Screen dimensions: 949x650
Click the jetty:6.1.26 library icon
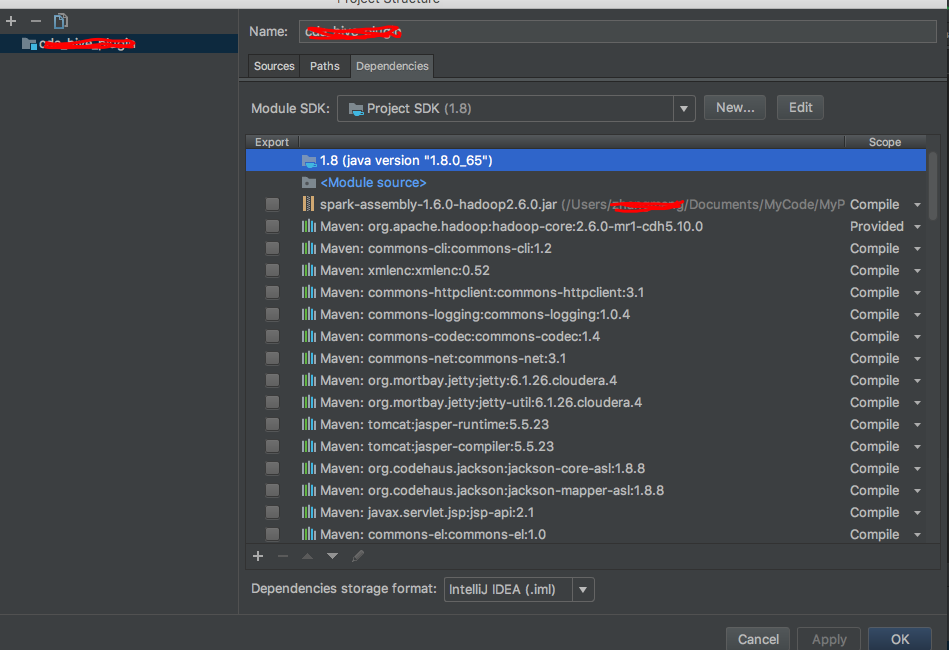pos(309,380)
